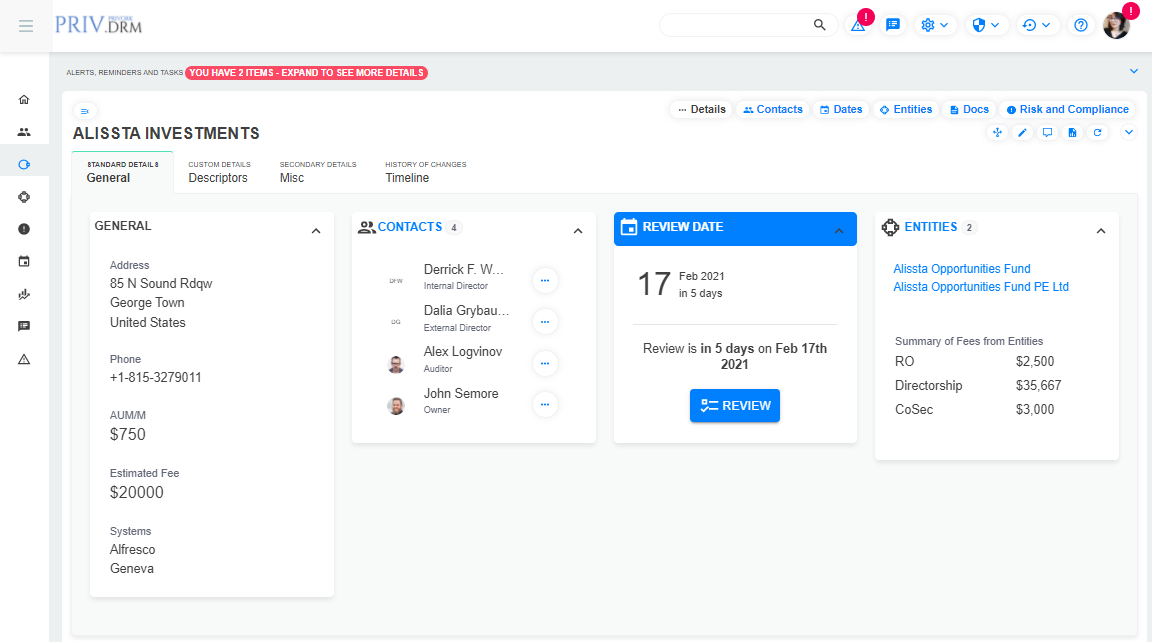Switch to the Descriptors tab

pos(218,172)
